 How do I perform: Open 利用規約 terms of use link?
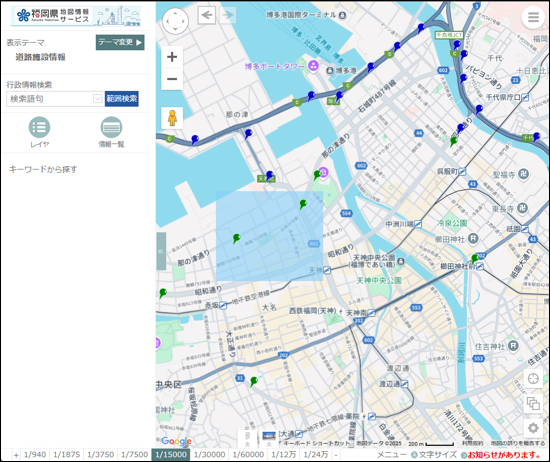tap(472, 443)
